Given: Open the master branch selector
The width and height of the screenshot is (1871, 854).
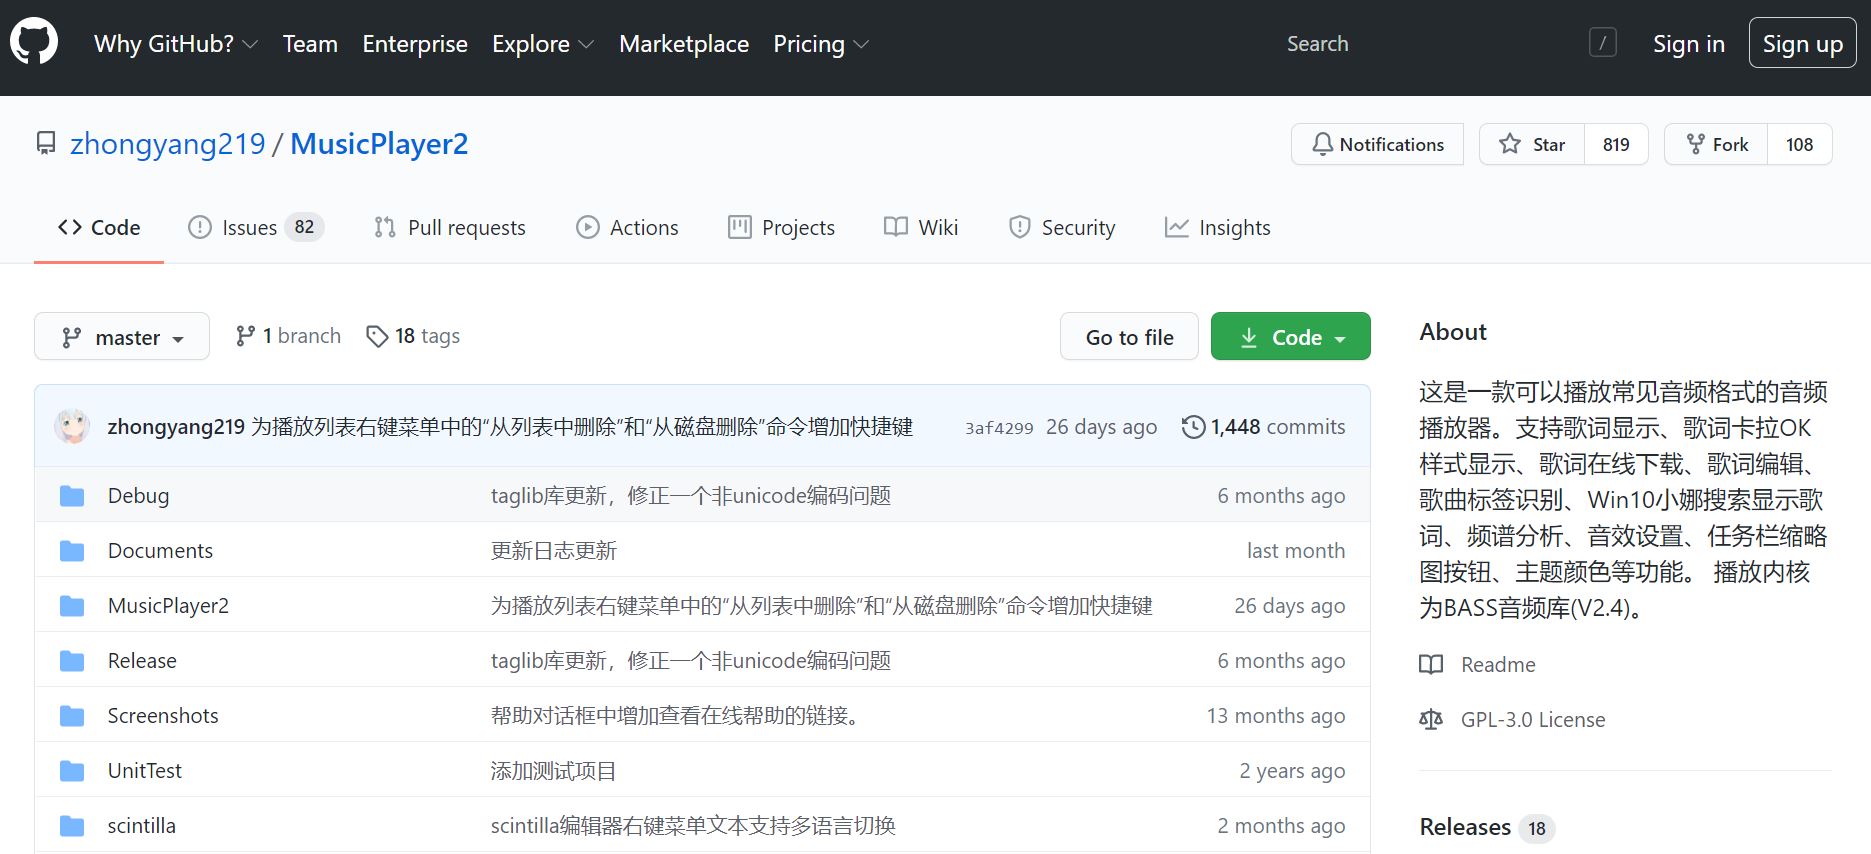Looking at the screenshot, I should click(x=122, y=337).
